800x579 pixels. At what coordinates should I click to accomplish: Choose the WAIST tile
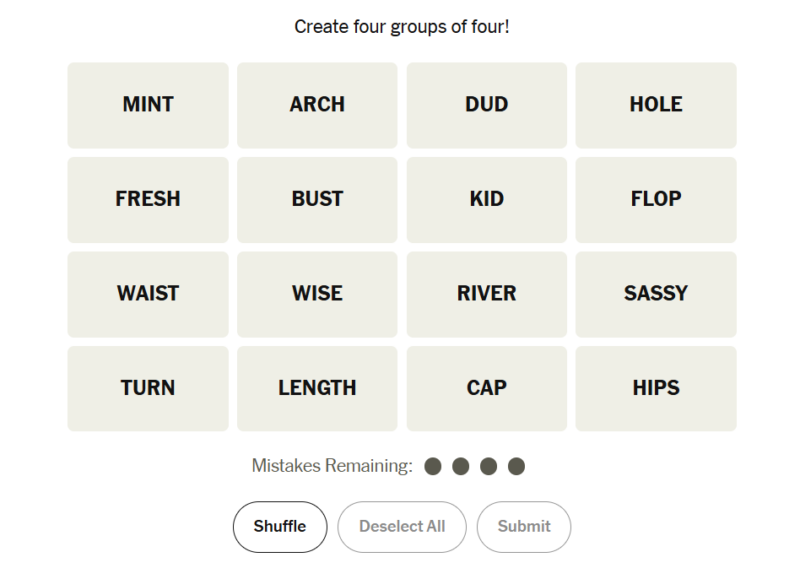pyautogui.click(x=148, y=294)
